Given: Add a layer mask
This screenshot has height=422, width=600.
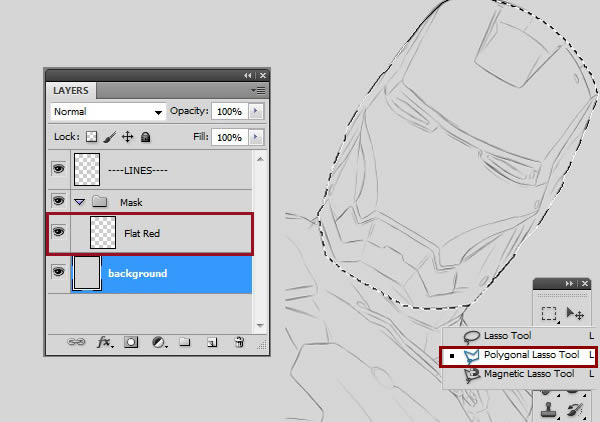Looking at the screenshot, I should (131, 342).
